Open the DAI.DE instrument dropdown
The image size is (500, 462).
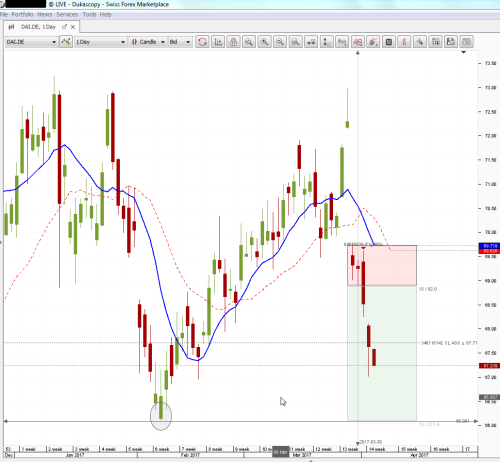[31, 42]
